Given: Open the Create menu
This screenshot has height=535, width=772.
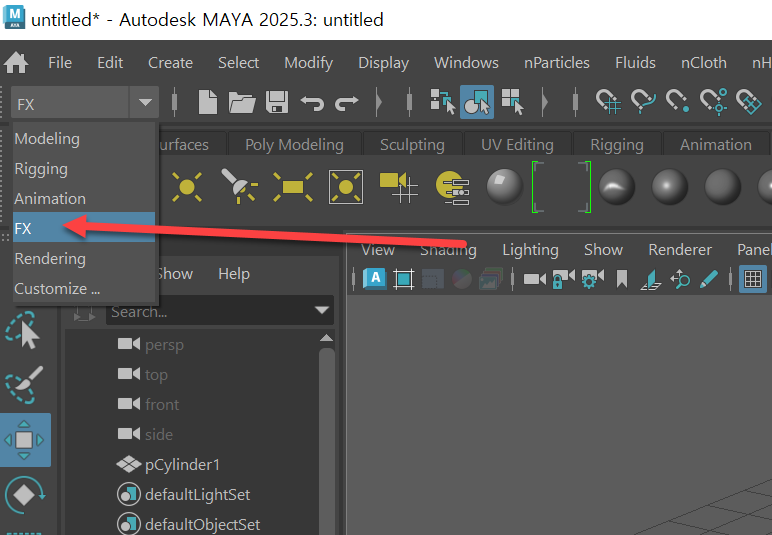Looking at the screenshot, I should tap(170, 63).
